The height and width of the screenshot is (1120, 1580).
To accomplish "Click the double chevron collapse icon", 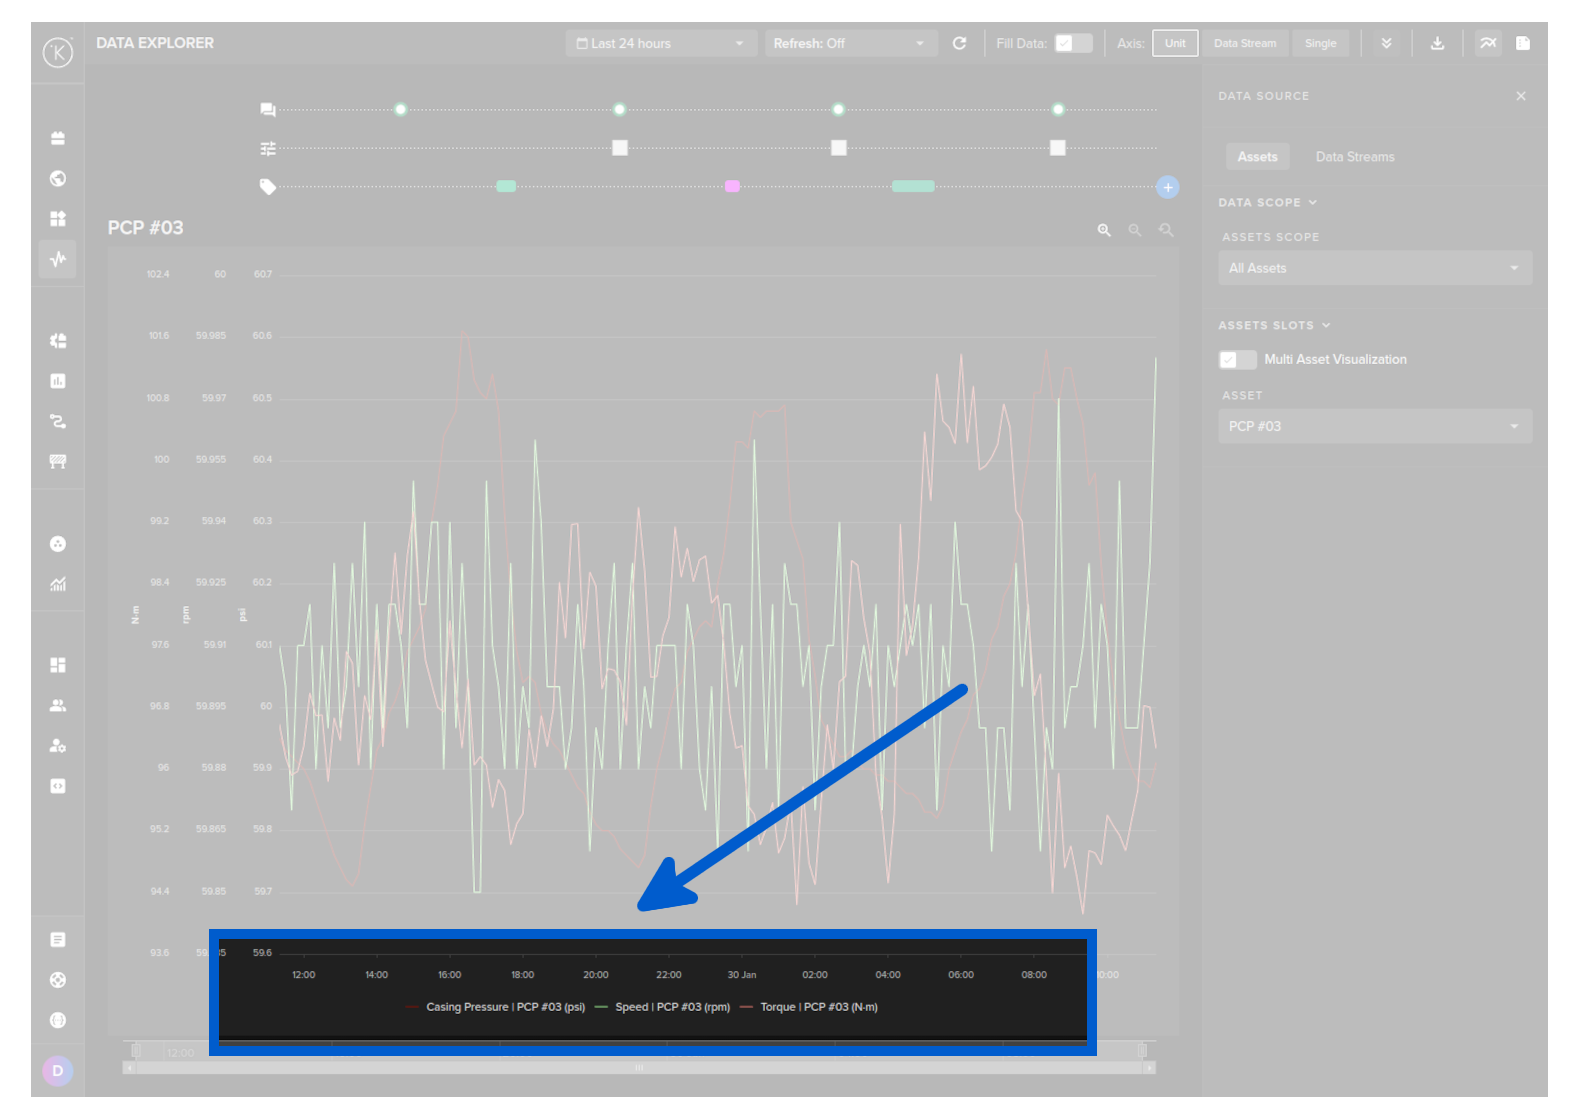I will coord(1386,43).
